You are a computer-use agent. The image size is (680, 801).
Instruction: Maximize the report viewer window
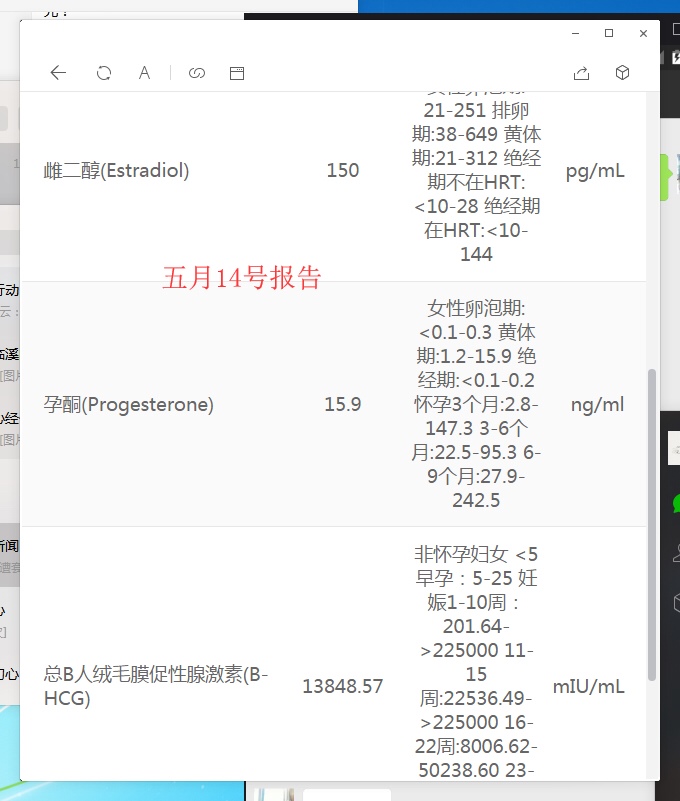point(609,33)
